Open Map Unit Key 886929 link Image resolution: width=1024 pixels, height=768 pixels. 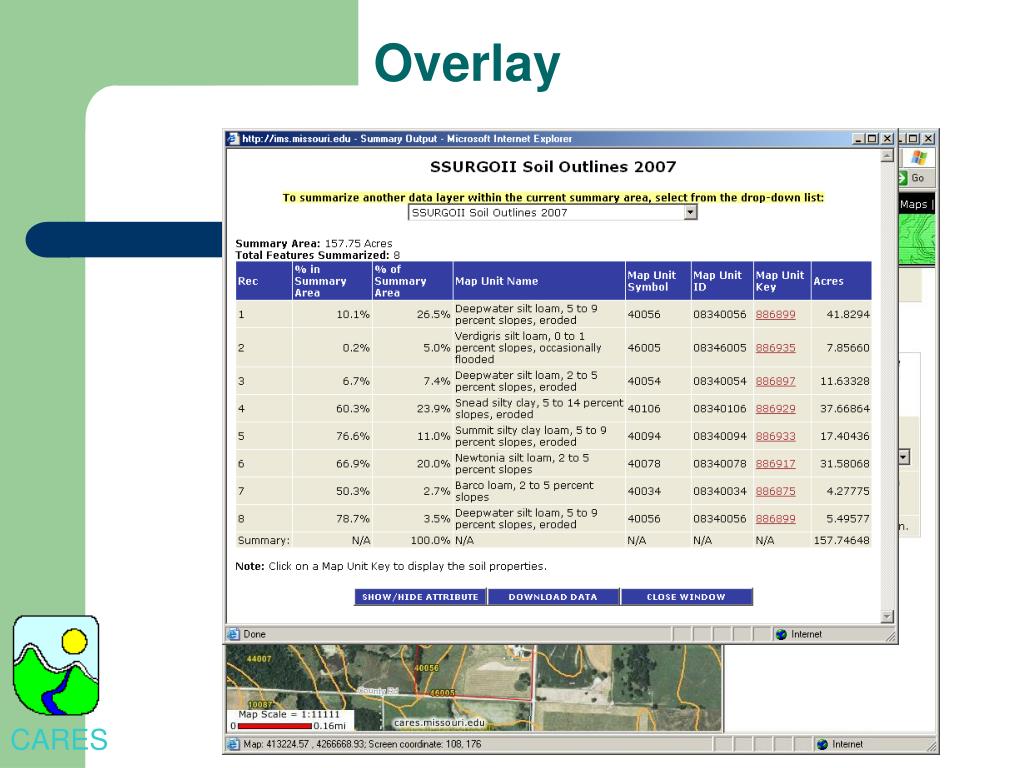775,409
